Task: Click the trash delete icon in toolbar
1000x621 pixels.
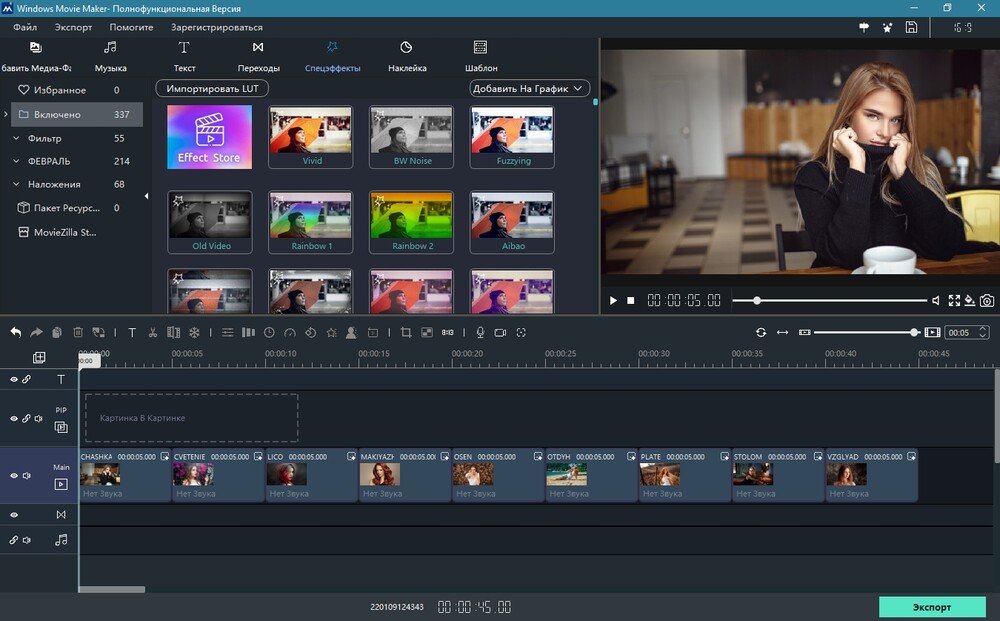Action: pyautogui.click(x=78, y=332)
